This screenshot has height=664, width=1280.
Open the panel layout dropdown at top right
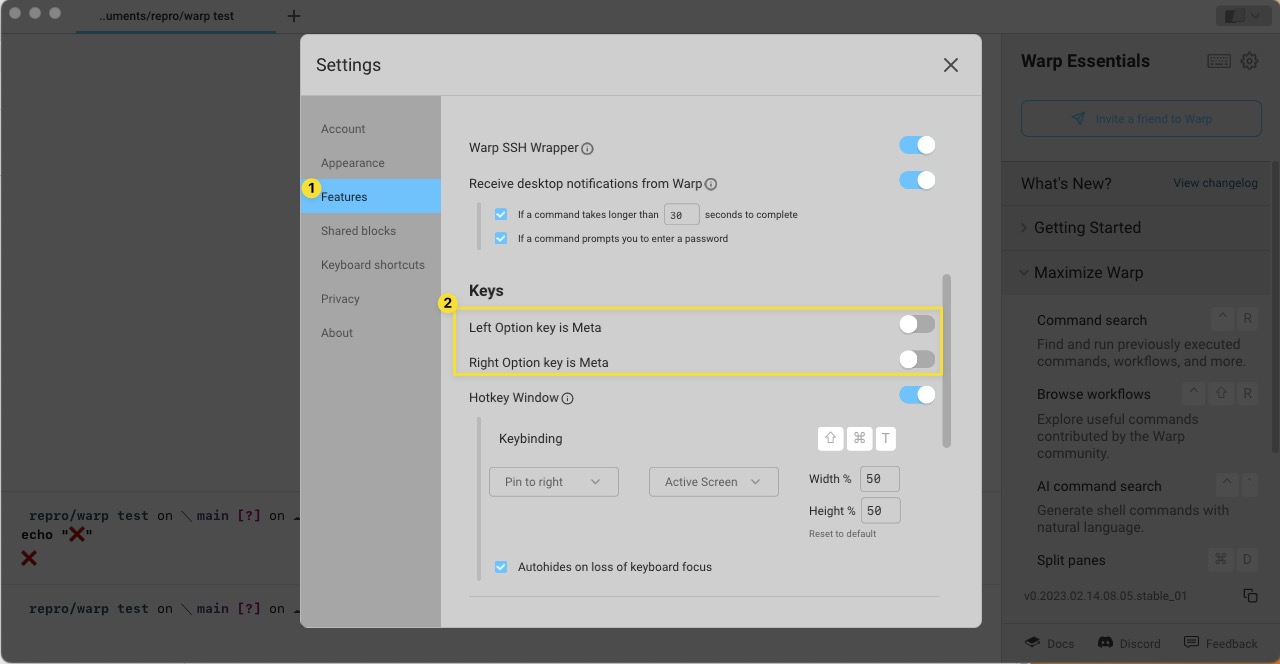(1241, 16)
